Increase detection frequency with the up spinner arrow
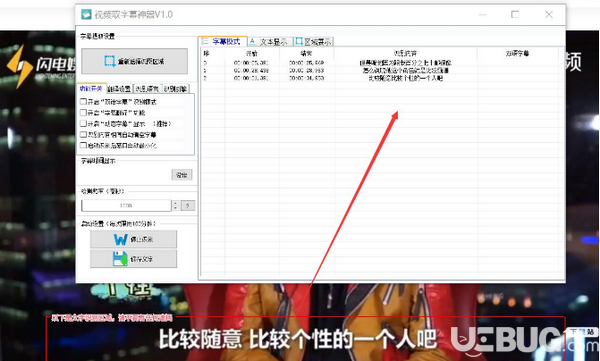The height and width of the screenshot is (361, 600). [176, 203]
